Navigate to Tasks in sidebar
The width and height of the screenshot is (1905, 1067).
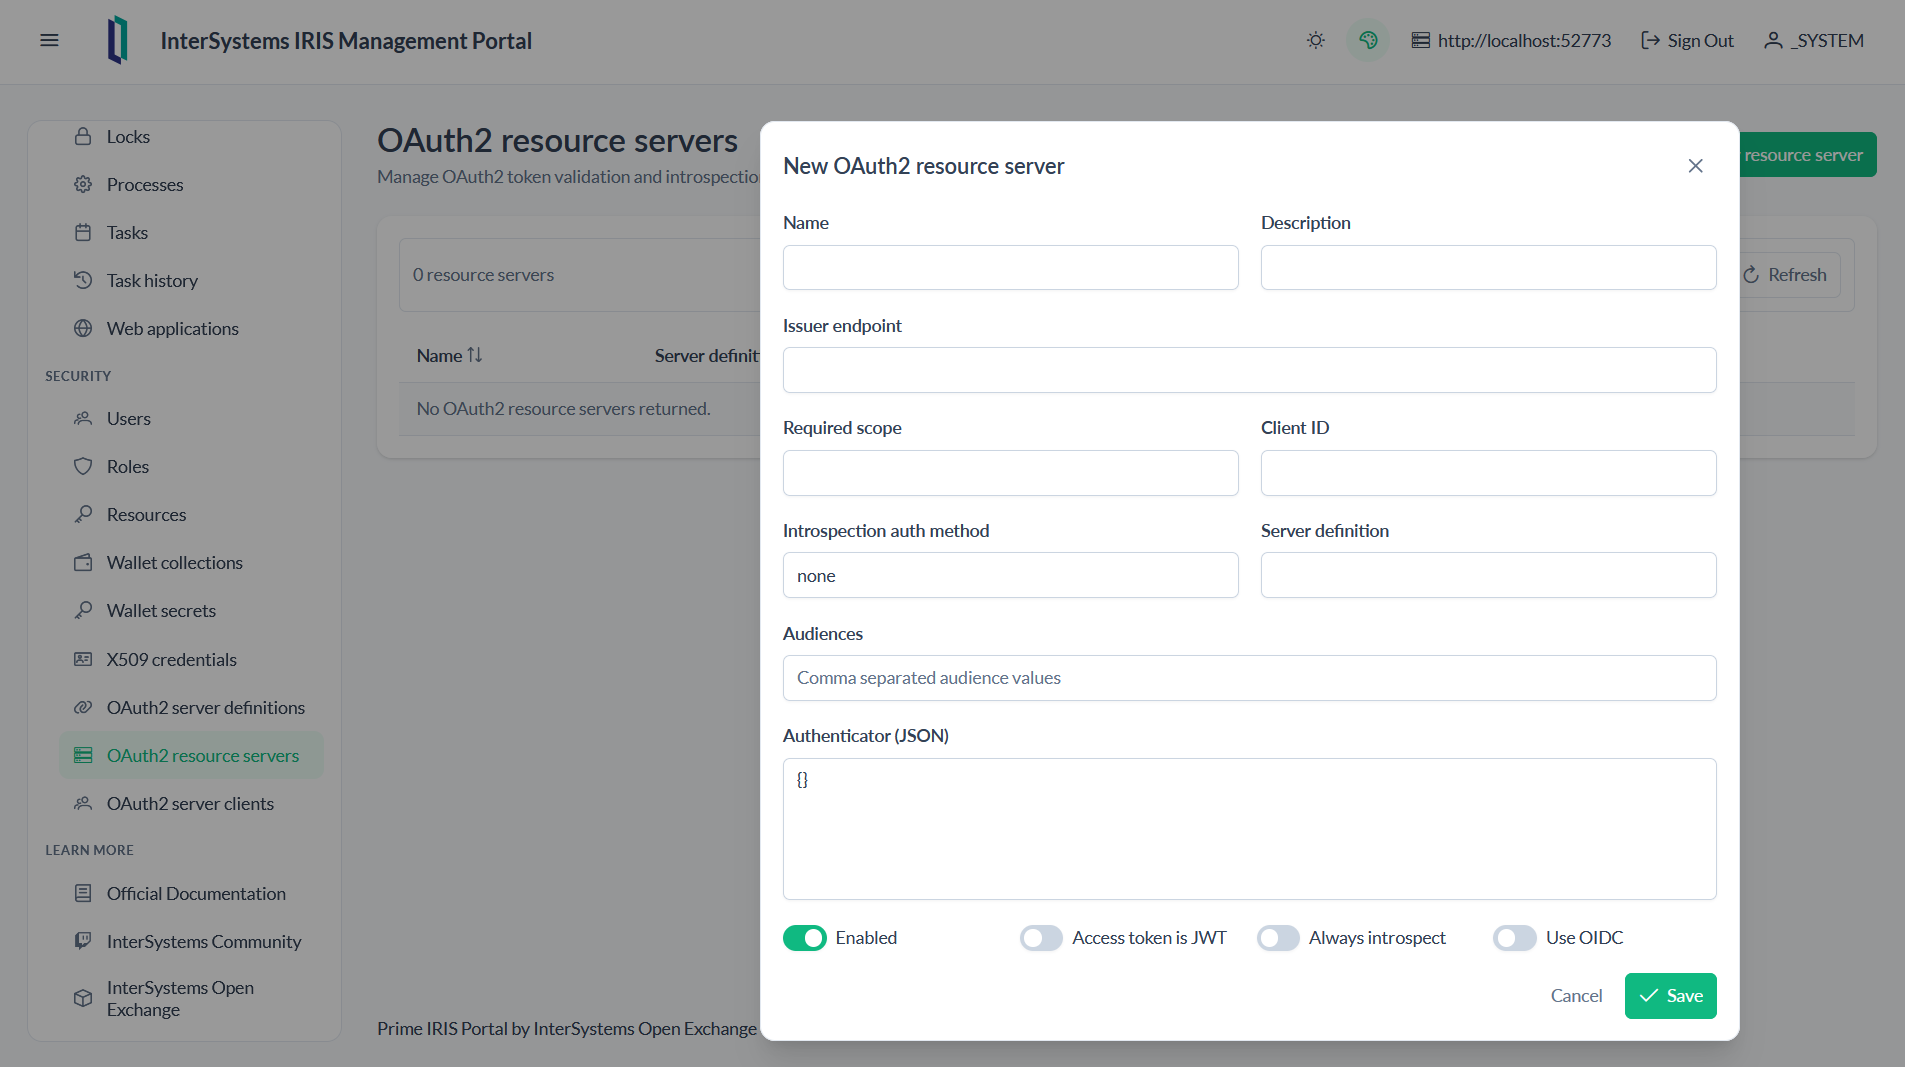click(x=191, y=232)
